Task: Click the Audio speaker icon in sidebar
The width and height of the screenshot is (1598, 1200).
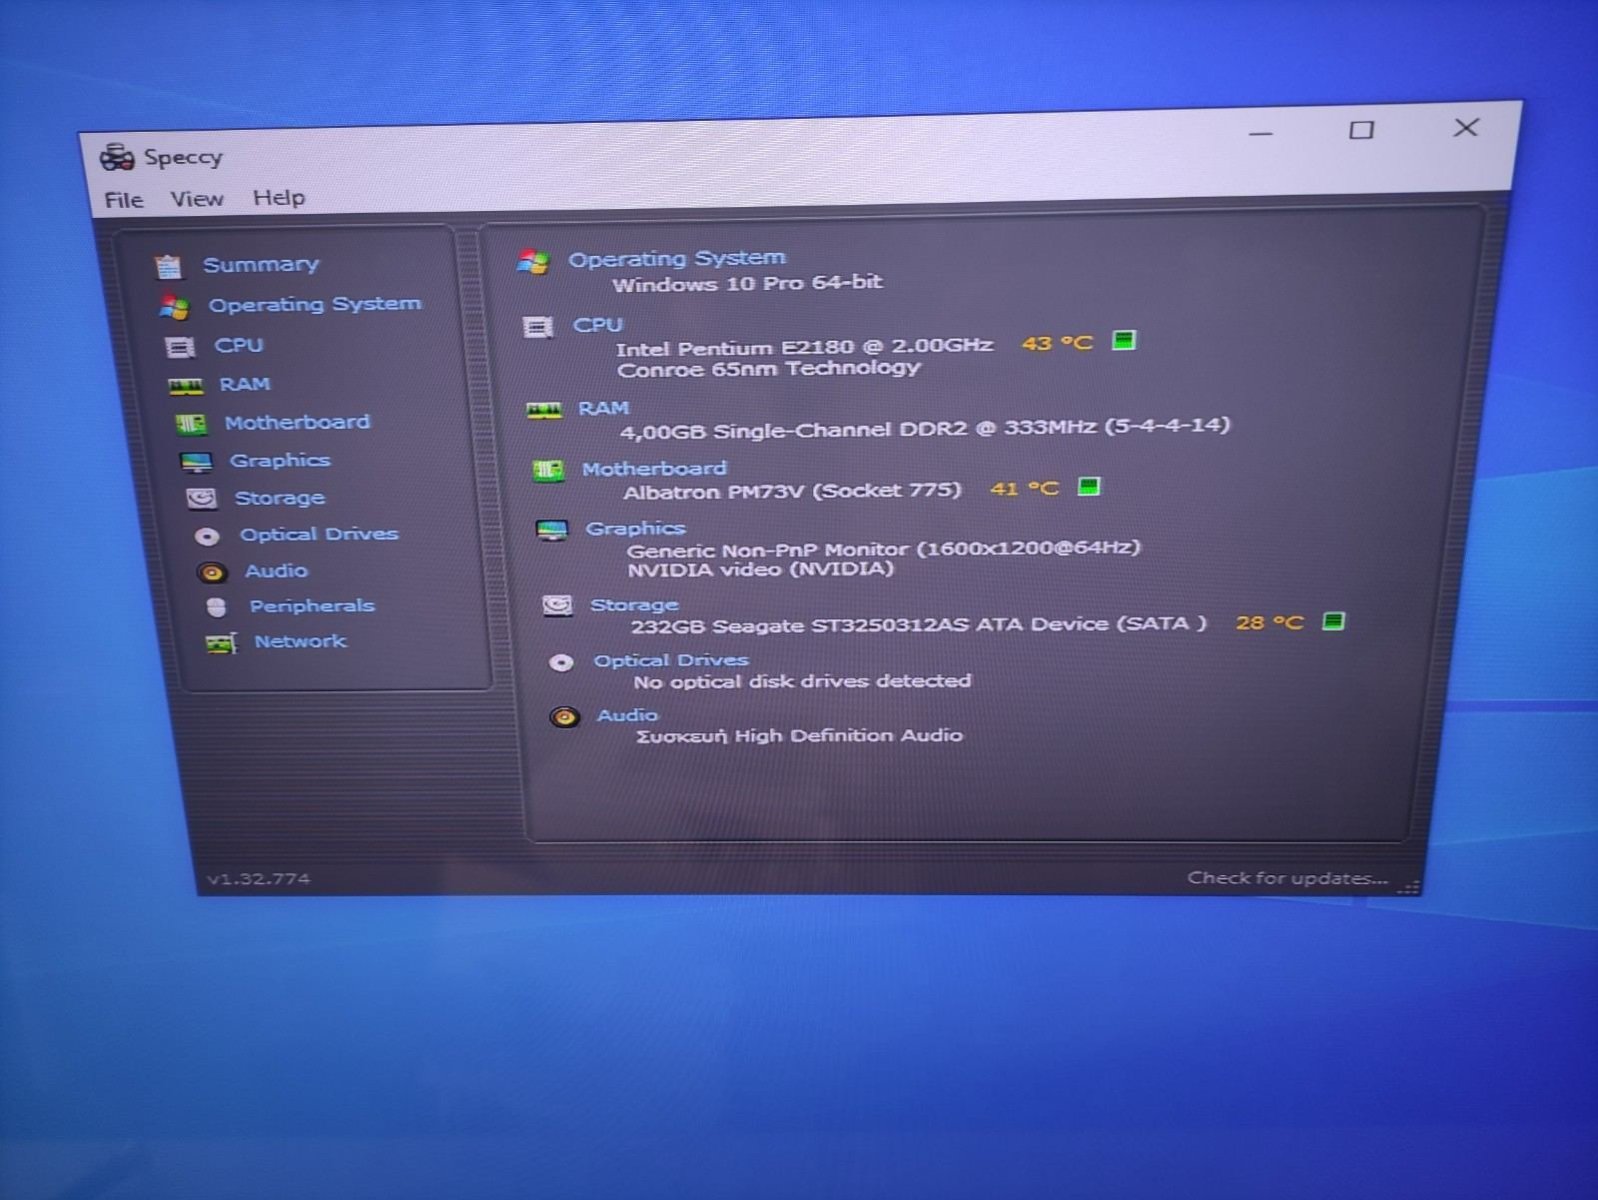Action: pos(211,572)
